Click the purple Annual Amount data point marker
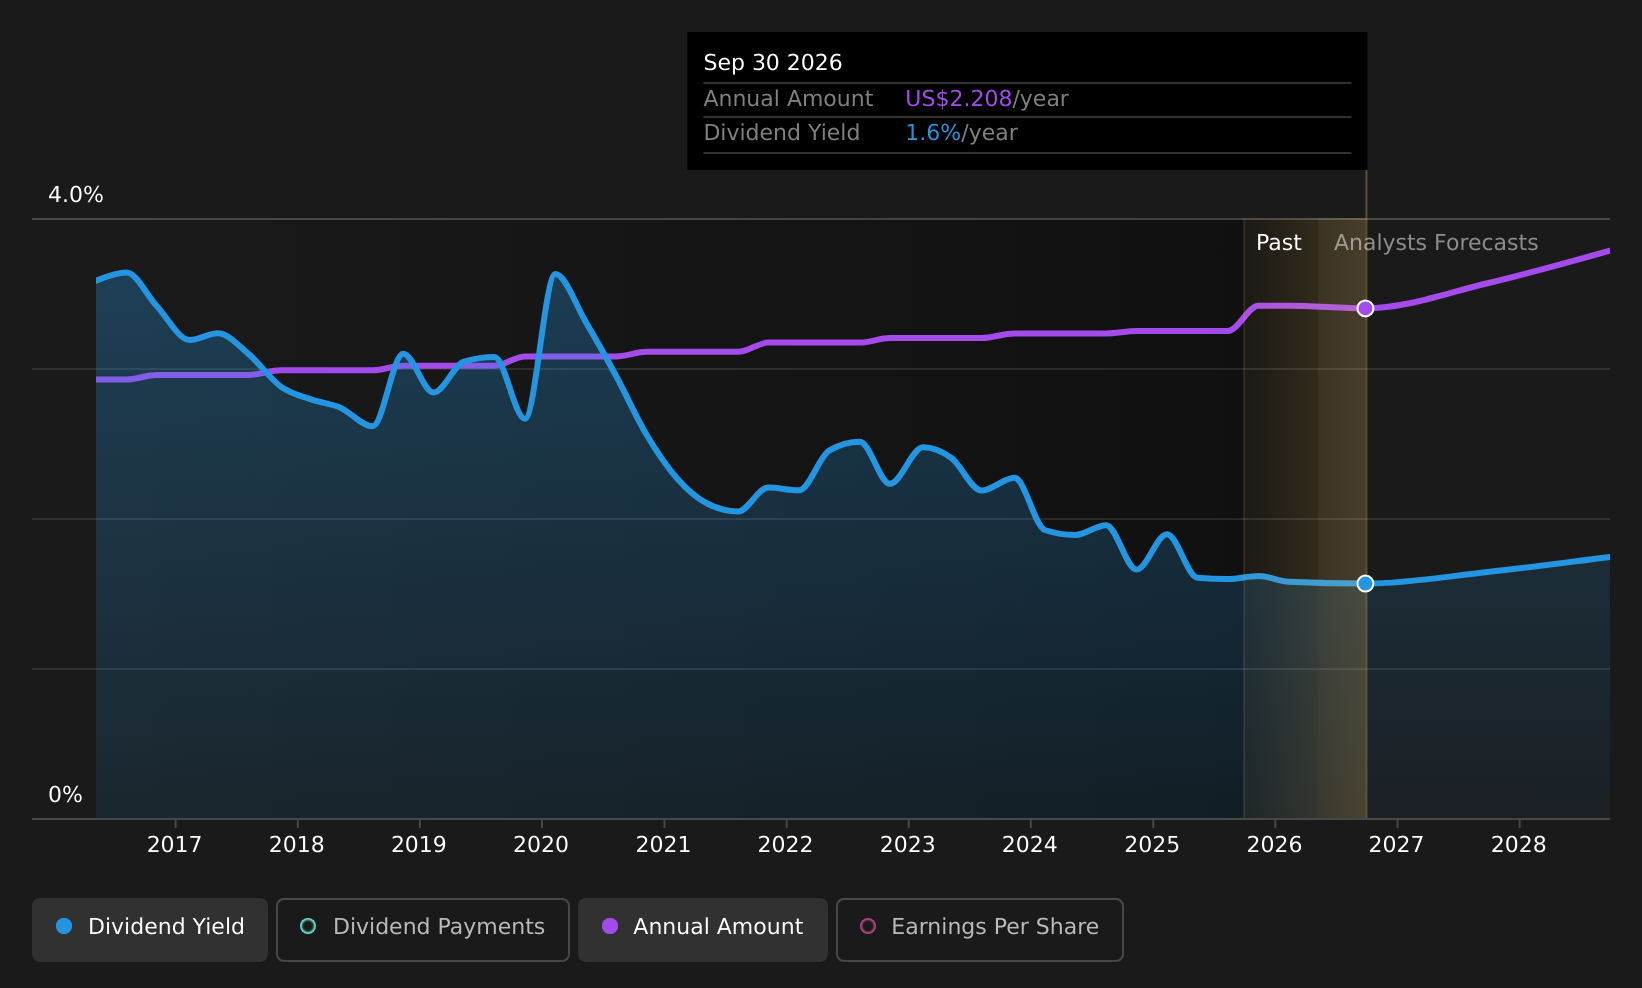 [x=1365, y=308]
